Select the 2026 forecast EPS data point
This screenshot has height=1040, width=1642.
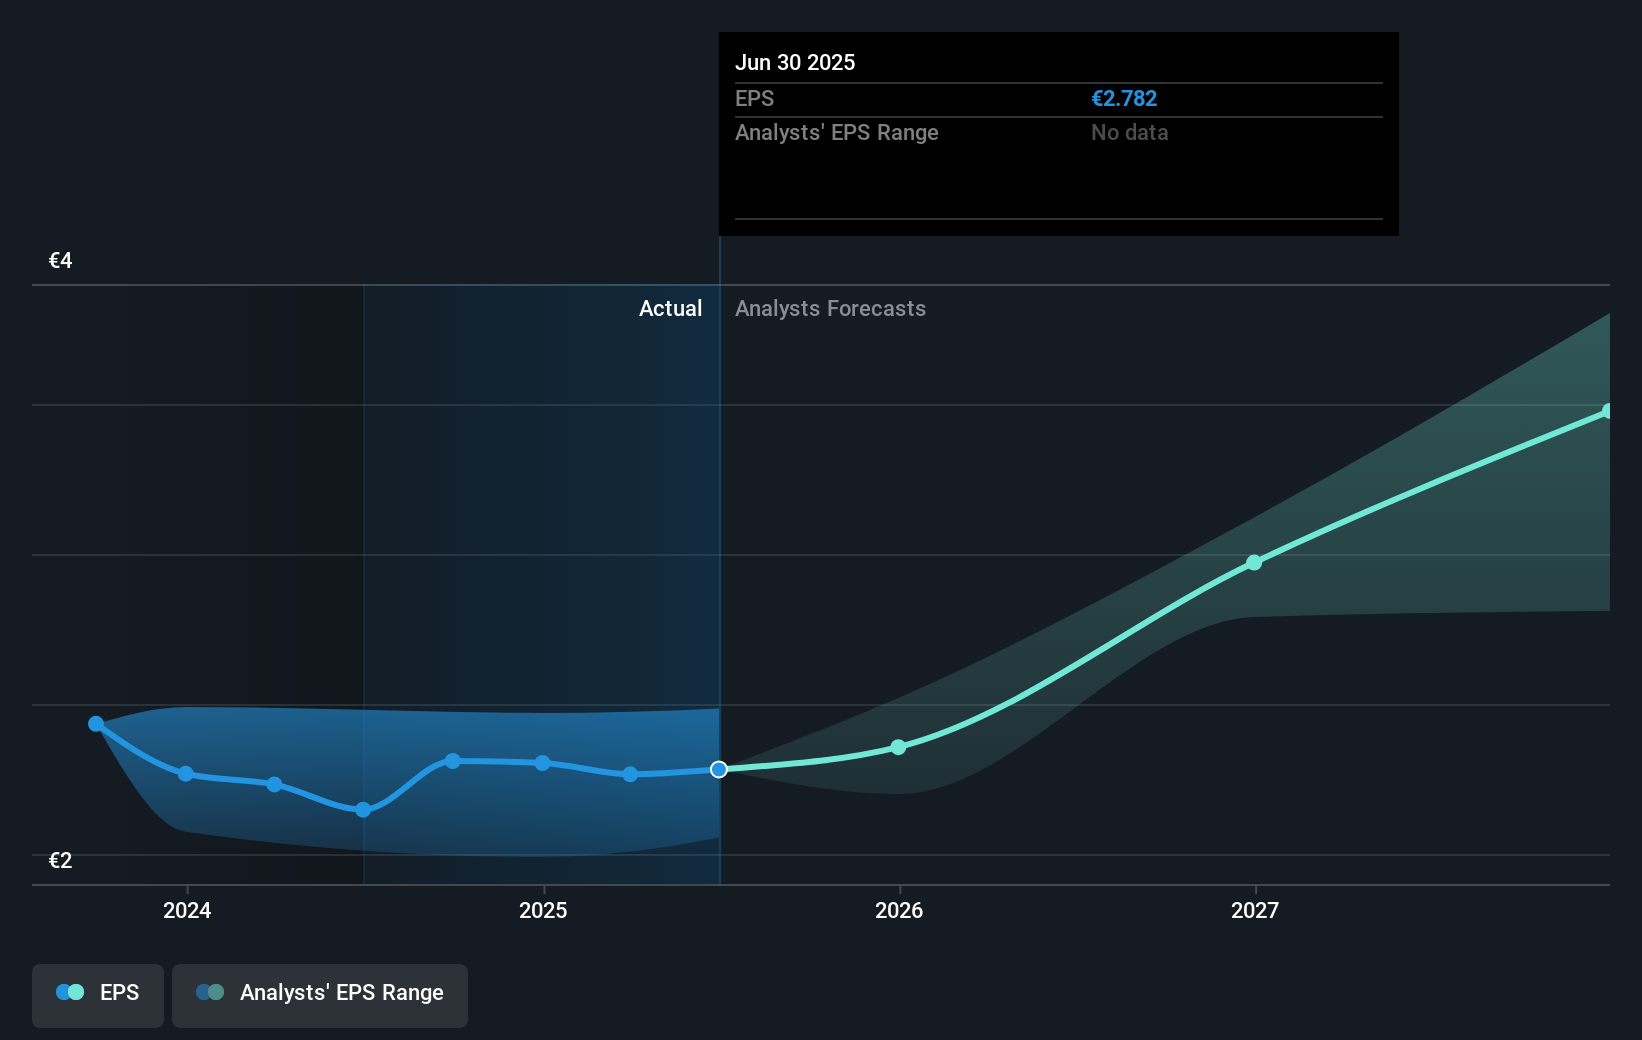point(898,747)
